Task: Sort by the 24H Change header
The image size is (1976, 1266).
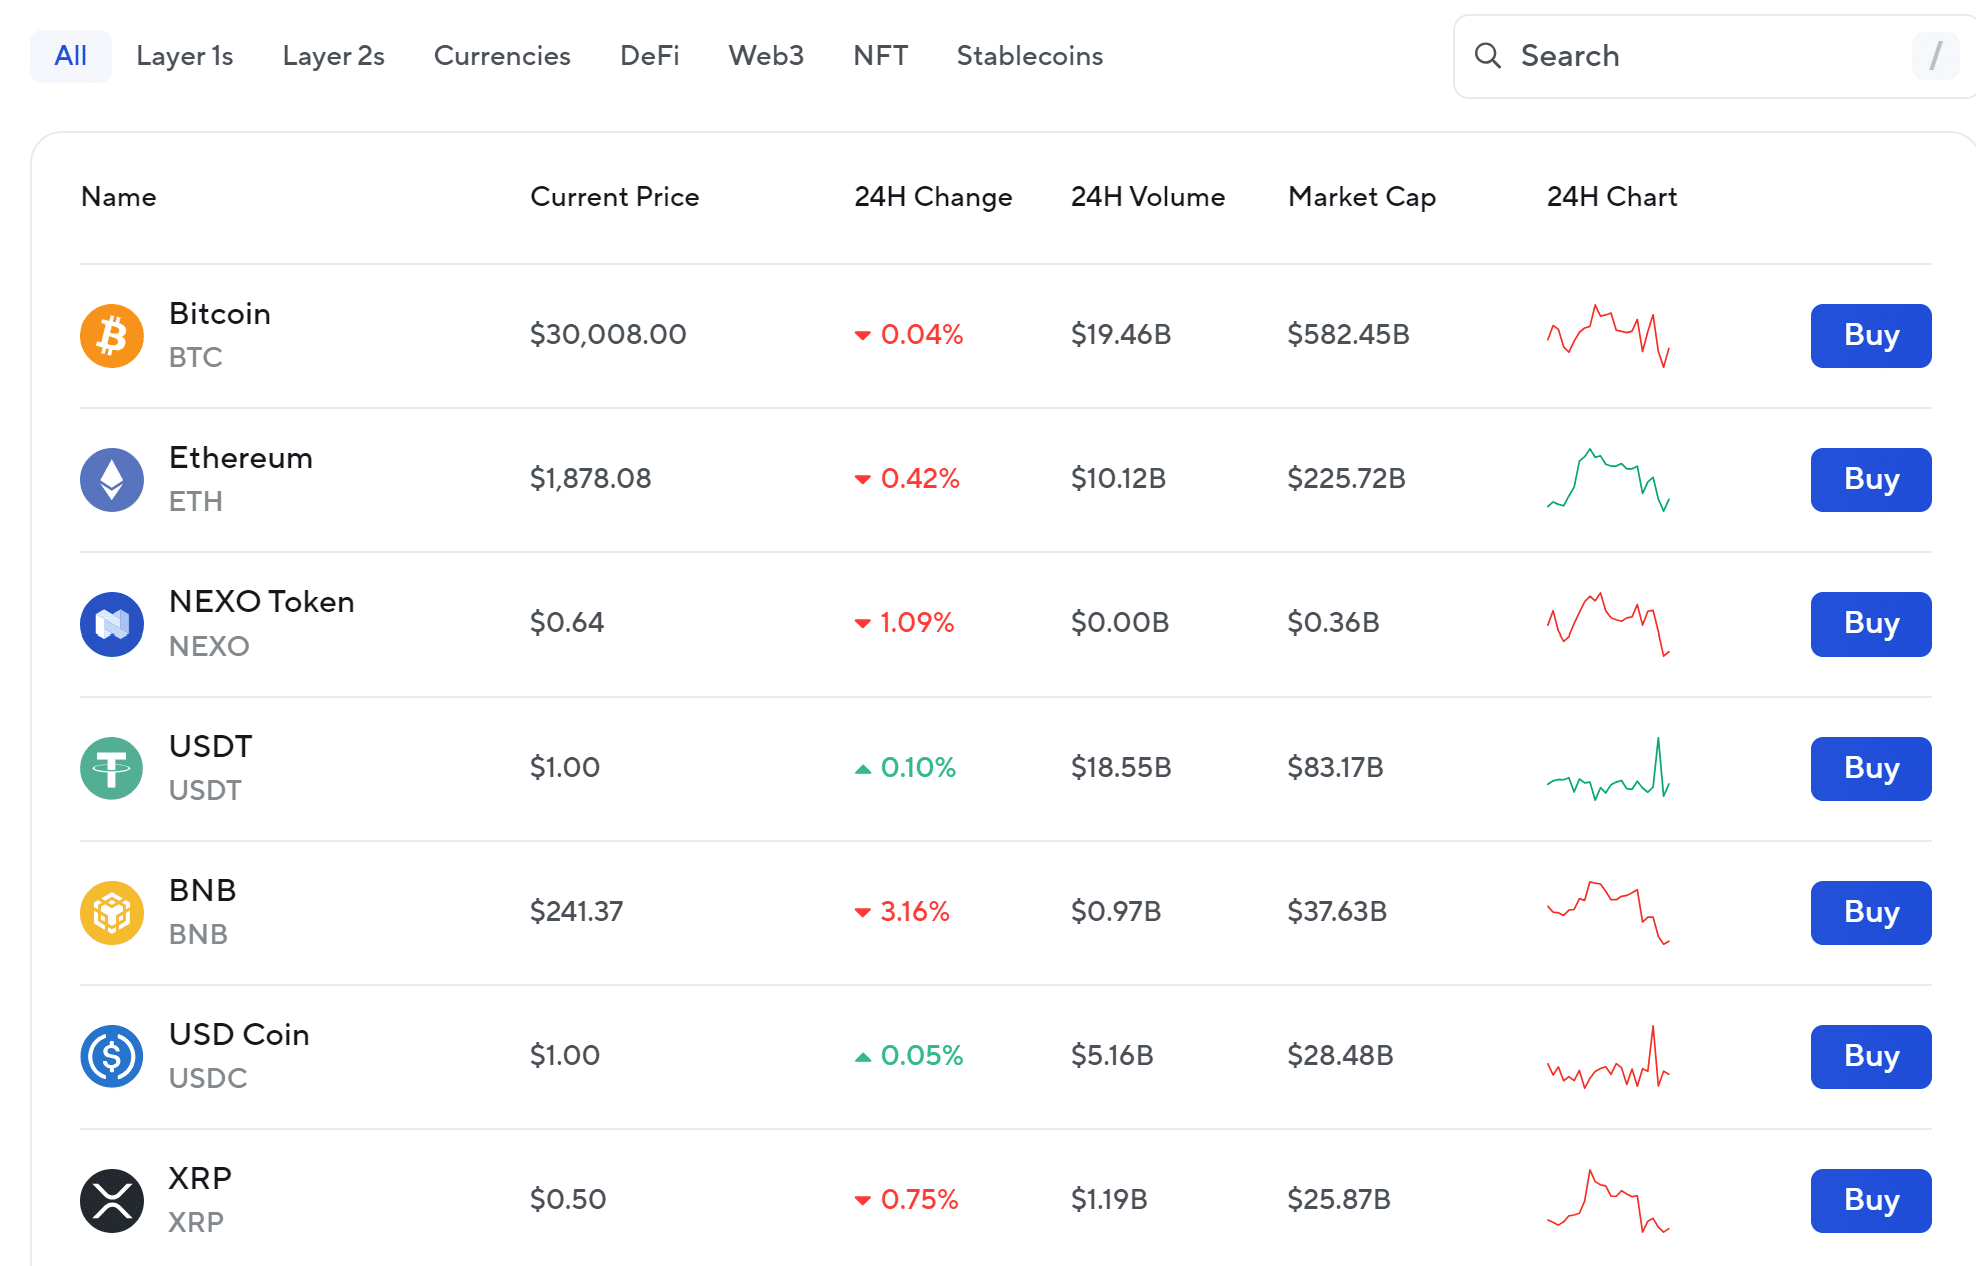Action: [933, 197]
